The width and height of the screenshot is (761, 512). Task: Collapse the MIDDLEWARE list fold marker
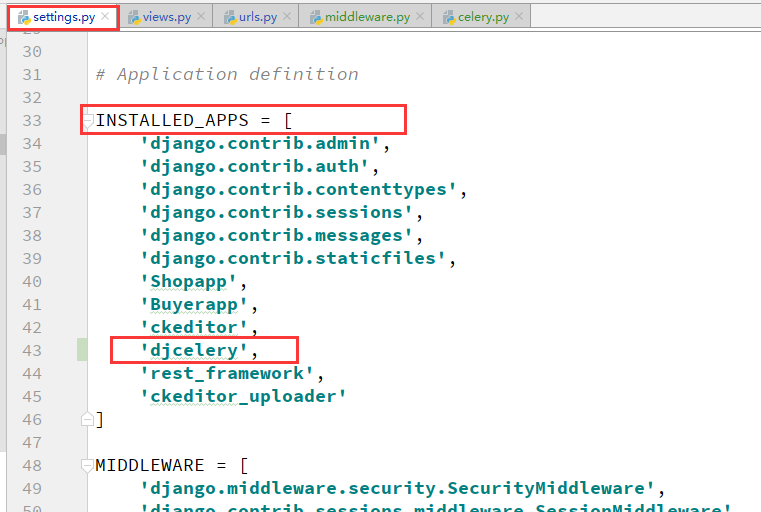(87, 466)
